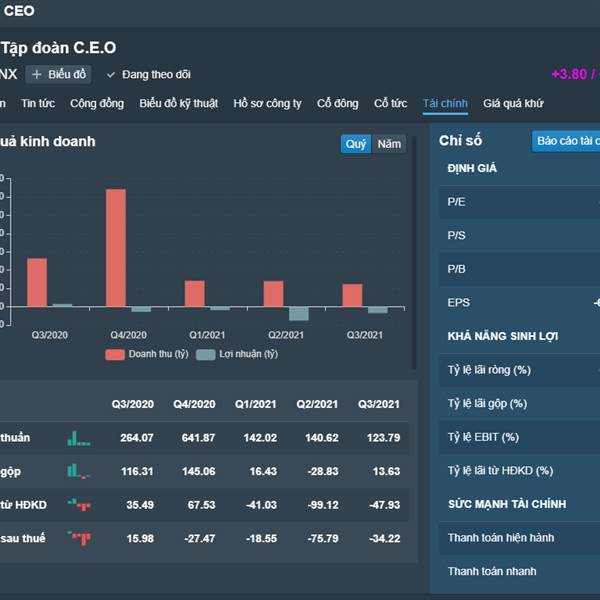
Task: Open the Hồ sơ công ty tab
Action: 267,103
